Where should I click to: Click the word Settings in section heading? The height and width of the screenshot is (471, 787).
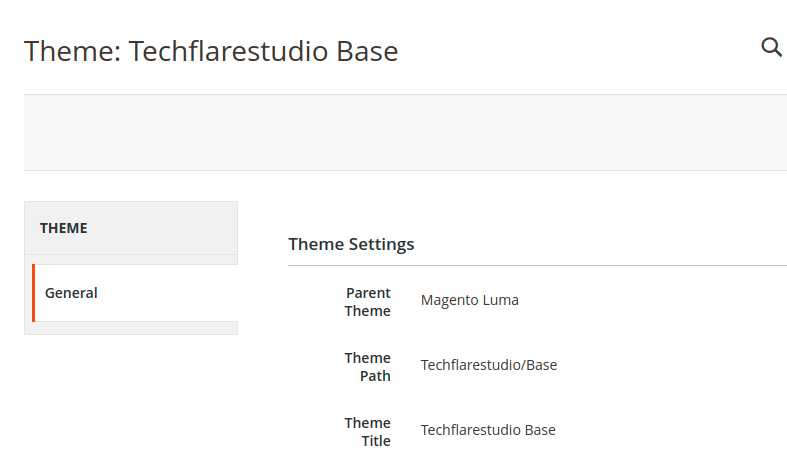coord(381,244)
